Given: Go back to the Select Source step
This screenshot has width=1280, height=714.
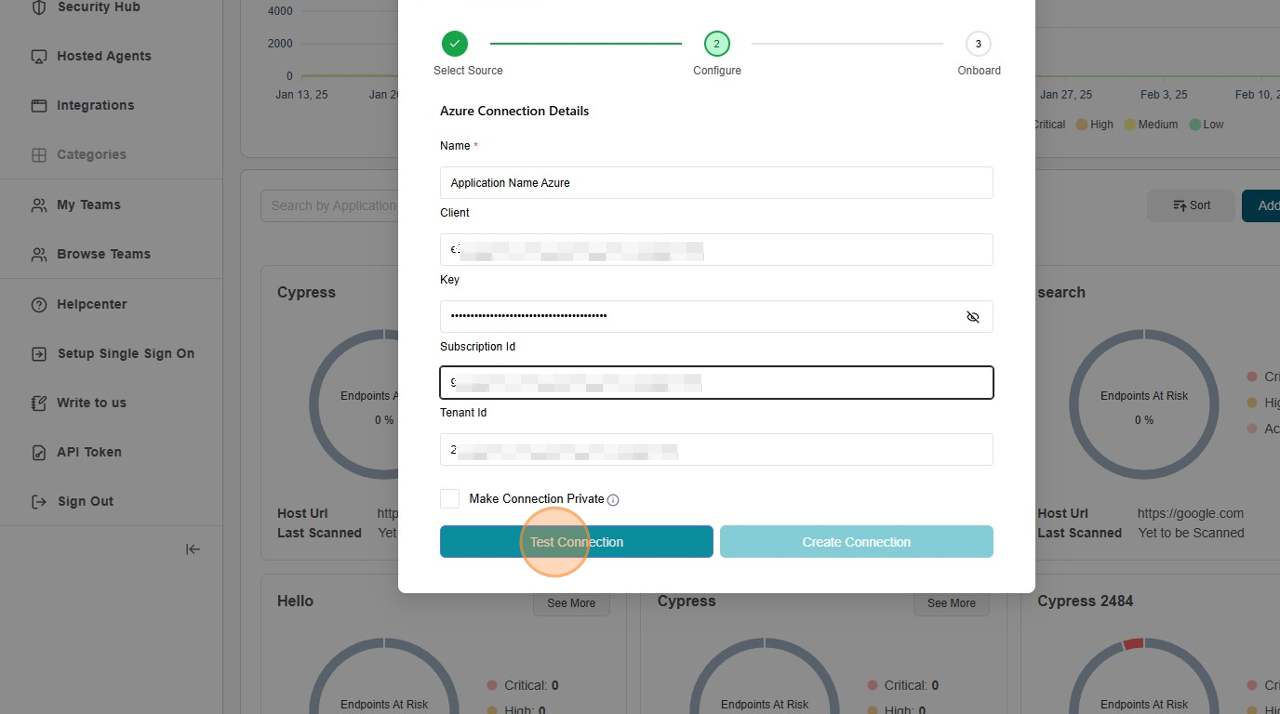Looking at the screenshot, I should [455, 44].
